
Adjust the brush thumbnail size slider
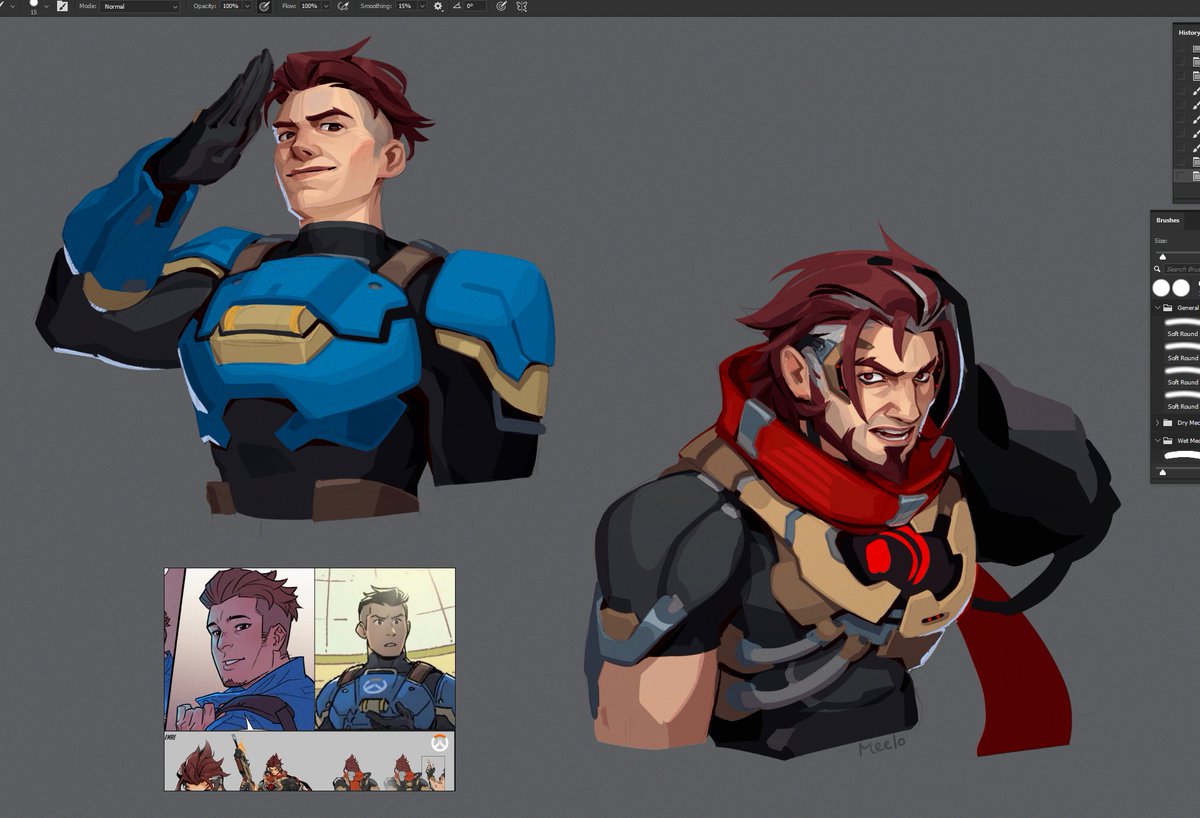pos(1163,471)
